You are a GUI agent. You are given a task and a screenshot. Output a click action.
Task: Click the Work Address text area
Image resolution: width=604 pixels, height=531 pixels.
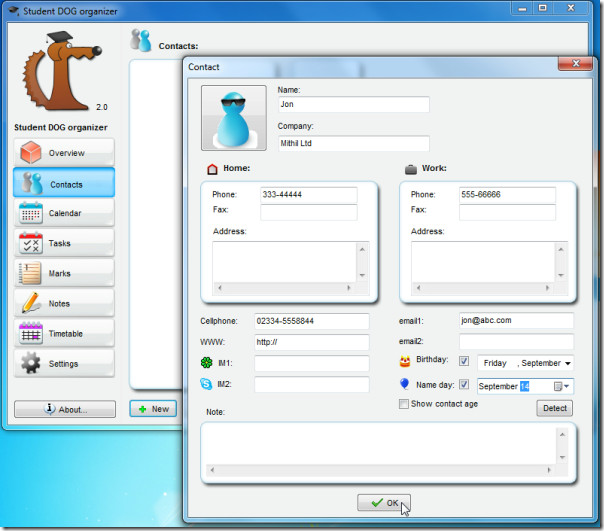pos(483,262)
